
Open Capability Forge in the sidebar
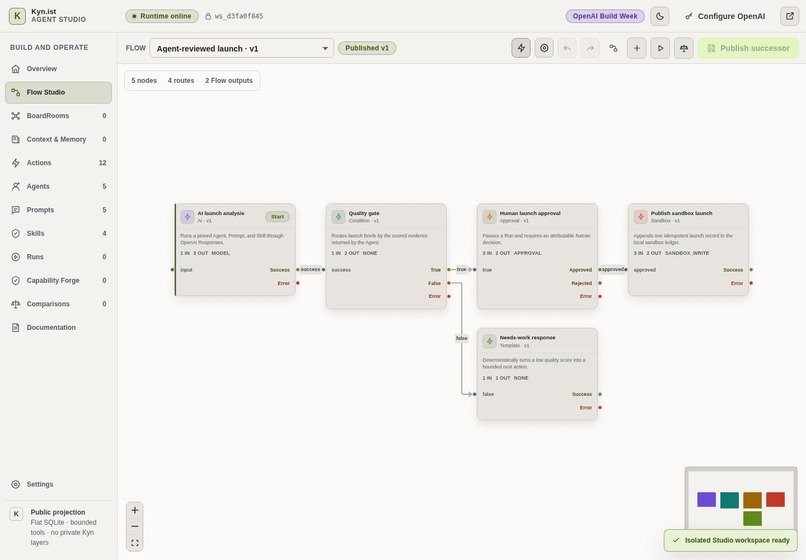[x=58, y=280]
